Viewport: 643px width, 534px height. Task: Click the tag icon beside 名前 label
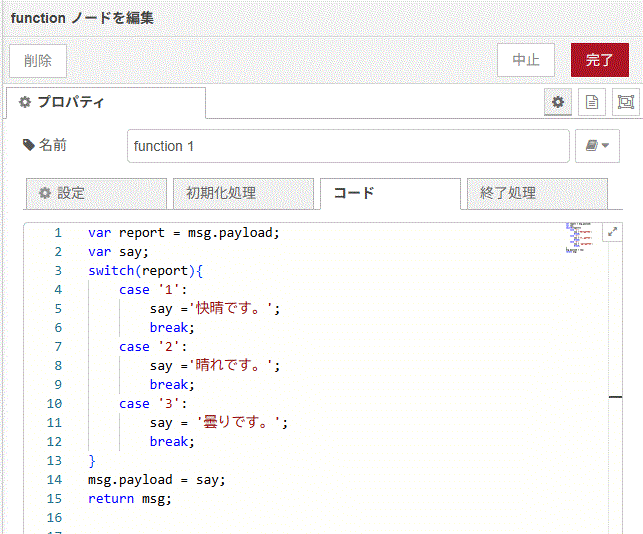click(28, 146)
